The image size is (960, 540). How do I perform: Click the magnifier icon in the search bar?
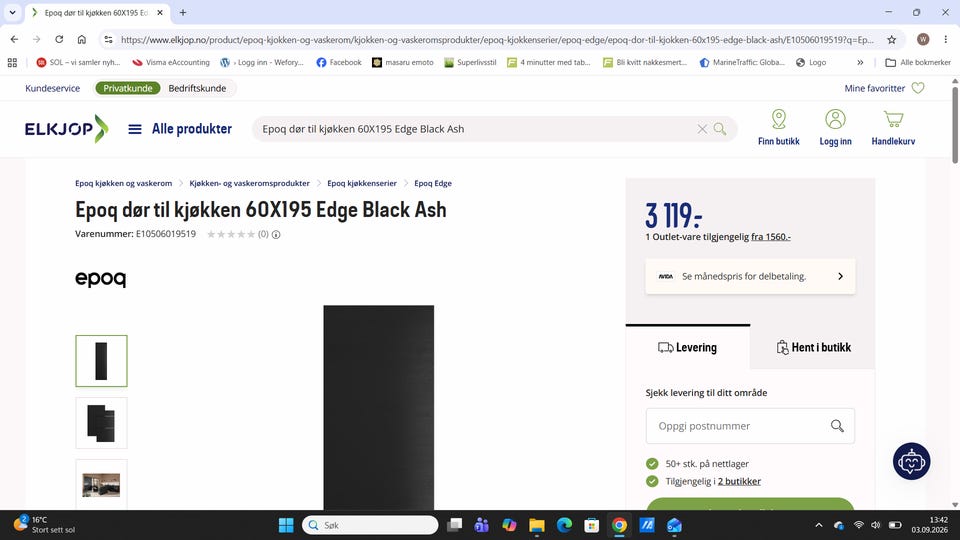point(720,129)
